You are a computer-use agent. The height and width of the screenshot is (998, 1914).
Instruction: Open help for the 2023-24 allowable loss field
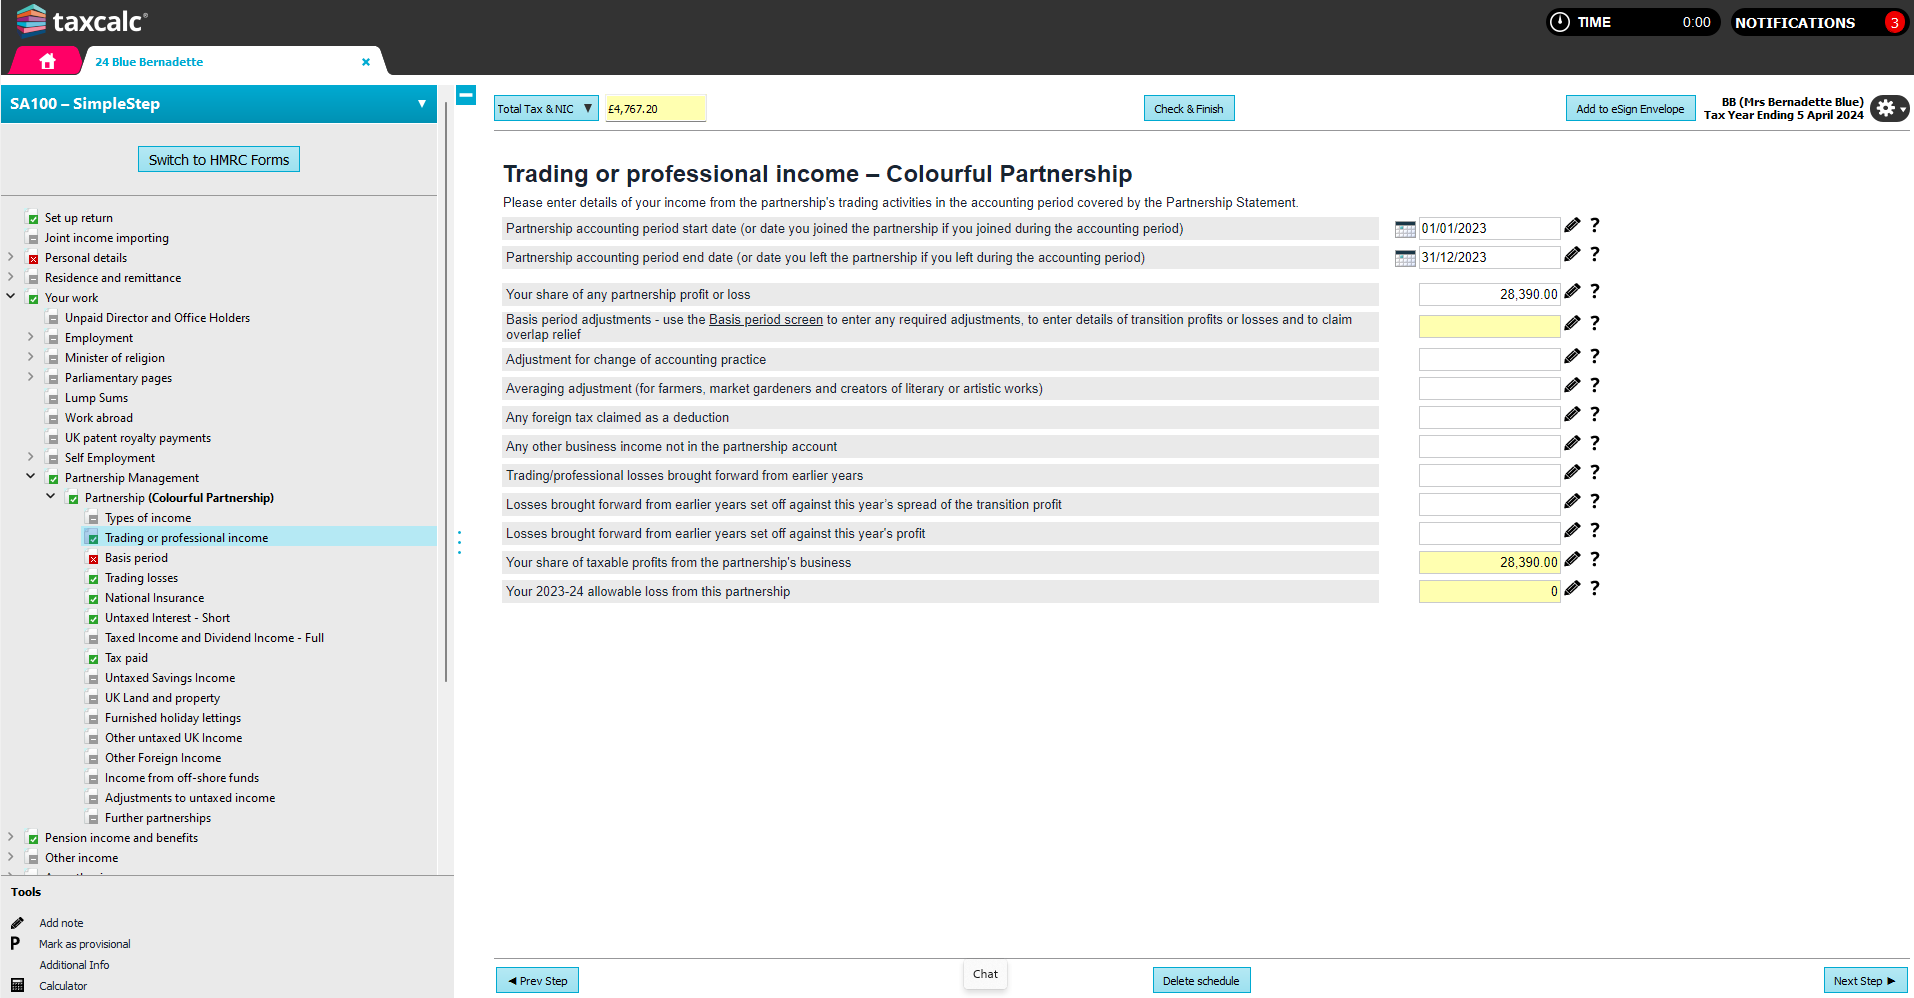pos(1595,588)
